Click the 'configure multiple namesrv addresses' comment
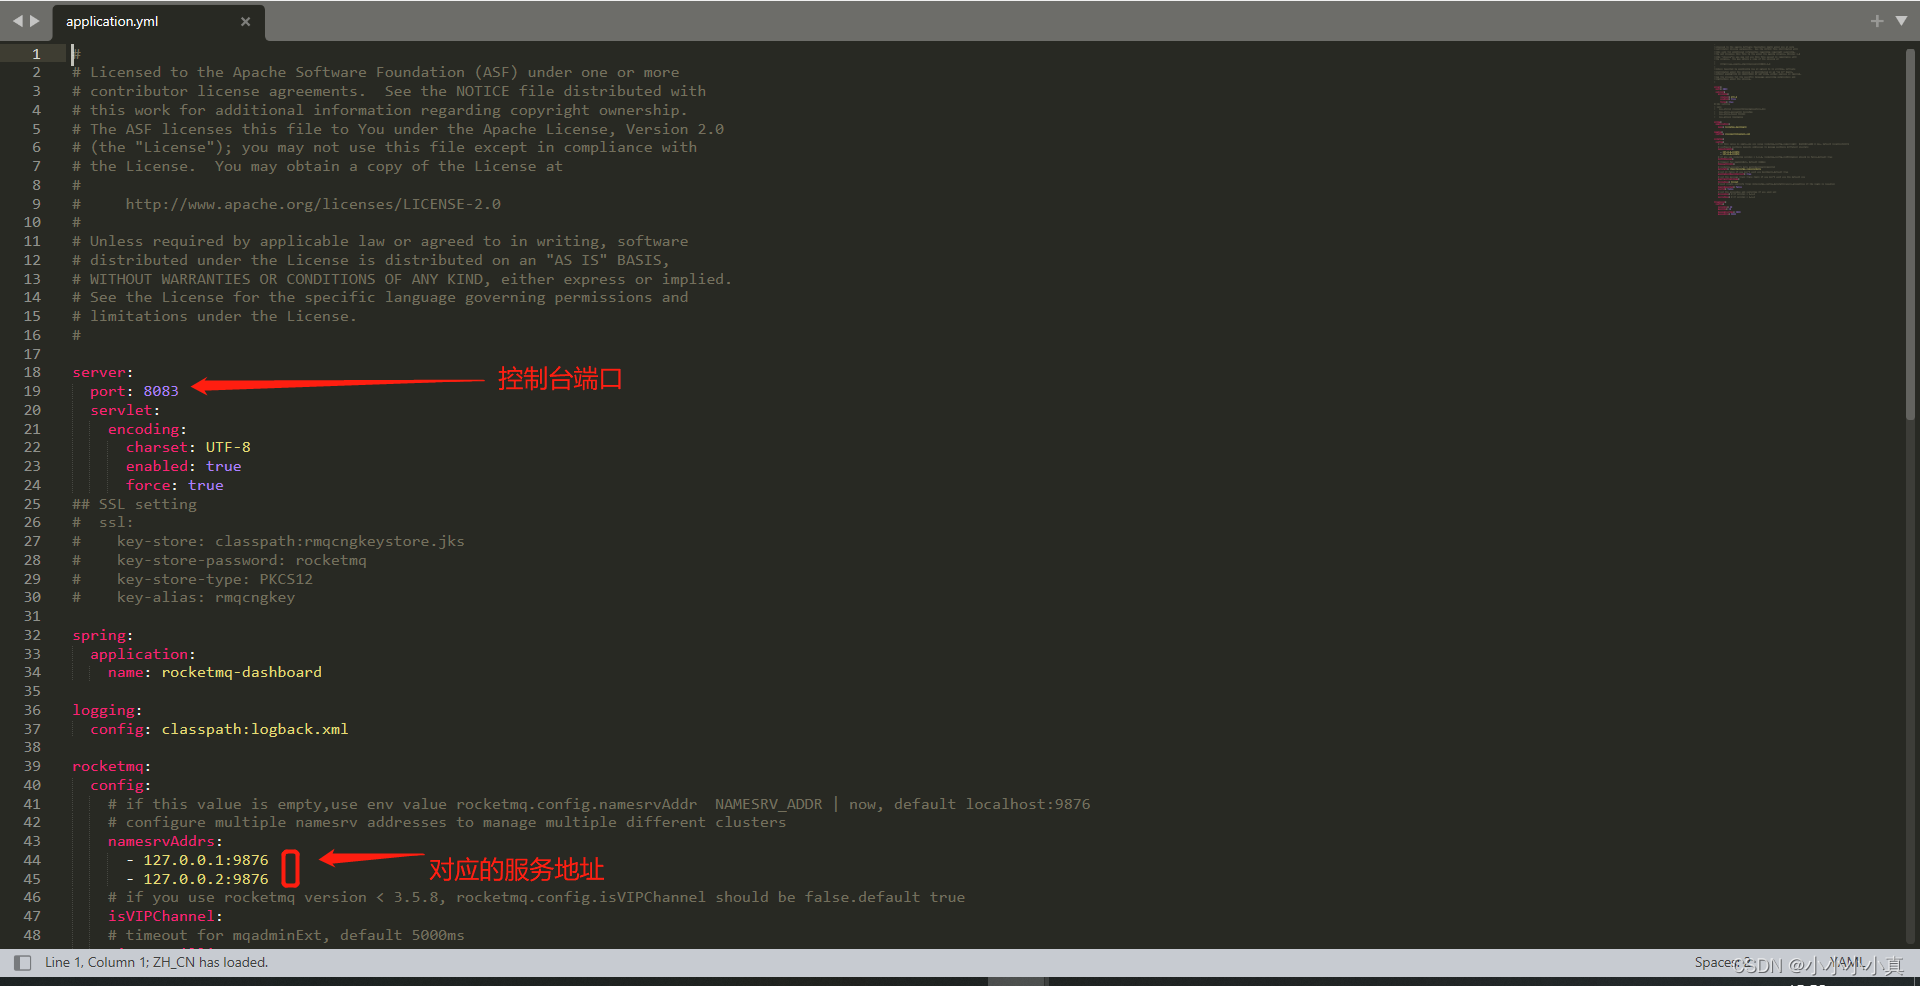 pos(447,822)
